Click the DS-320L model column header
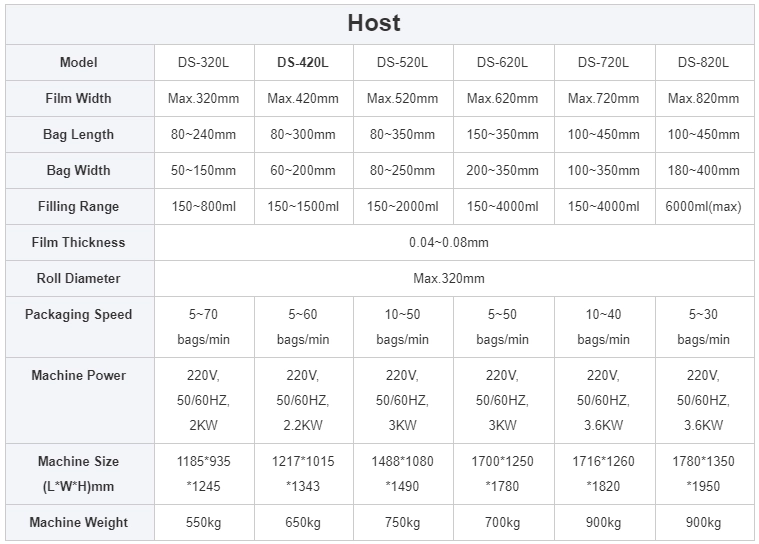Viewport: 759px width, 544px height. click(x=203, y=62)
